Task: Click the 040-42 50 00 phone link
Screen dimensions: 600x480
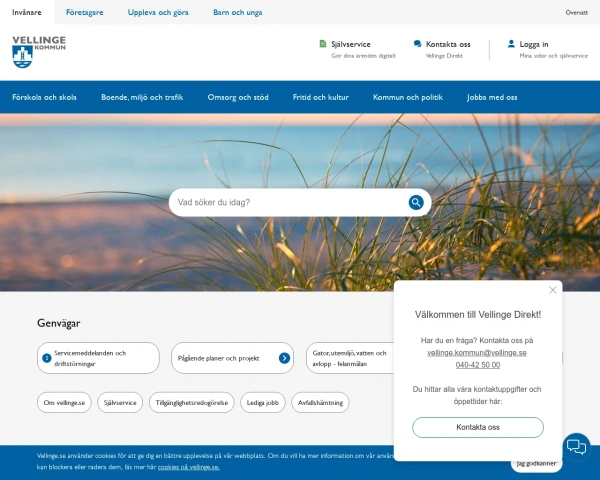Action: click(x=478, y=365)
